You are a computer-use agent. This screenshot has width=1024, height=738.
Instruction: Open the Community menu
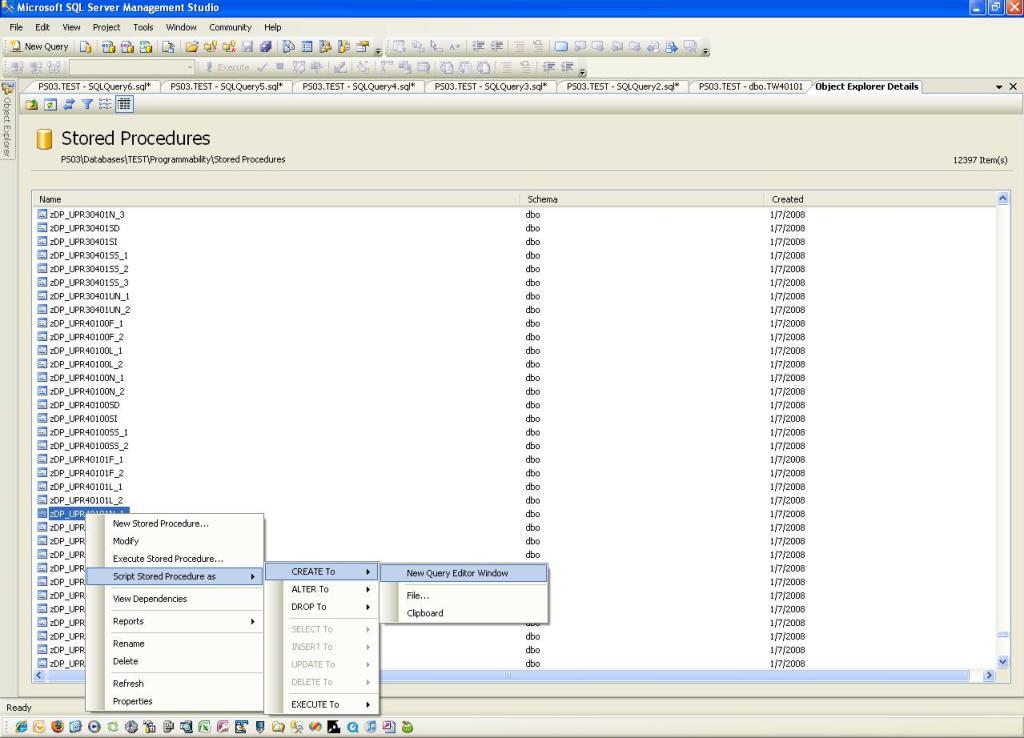point(230,27)
